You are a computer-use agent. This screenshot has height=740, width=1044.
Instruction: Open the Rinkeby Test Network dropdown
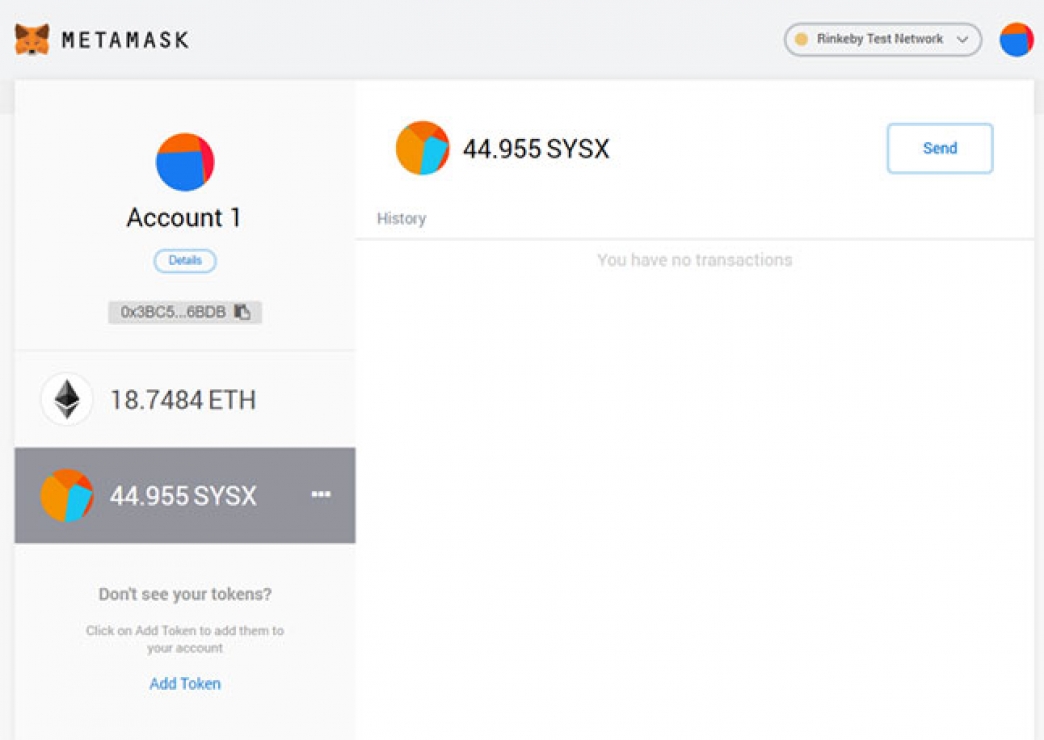pos(880,39)
